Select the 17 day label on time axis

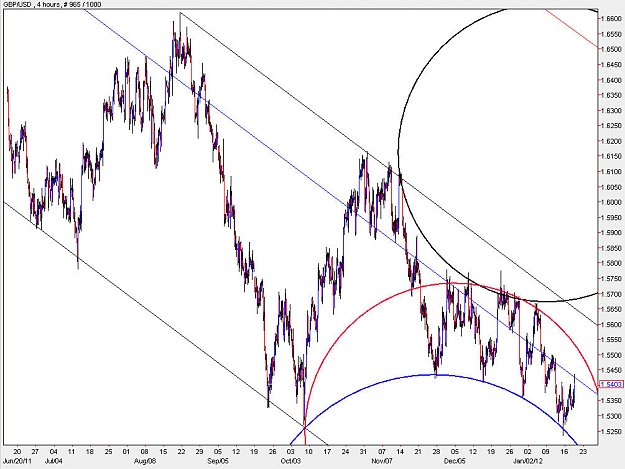(x=327, y=451)
